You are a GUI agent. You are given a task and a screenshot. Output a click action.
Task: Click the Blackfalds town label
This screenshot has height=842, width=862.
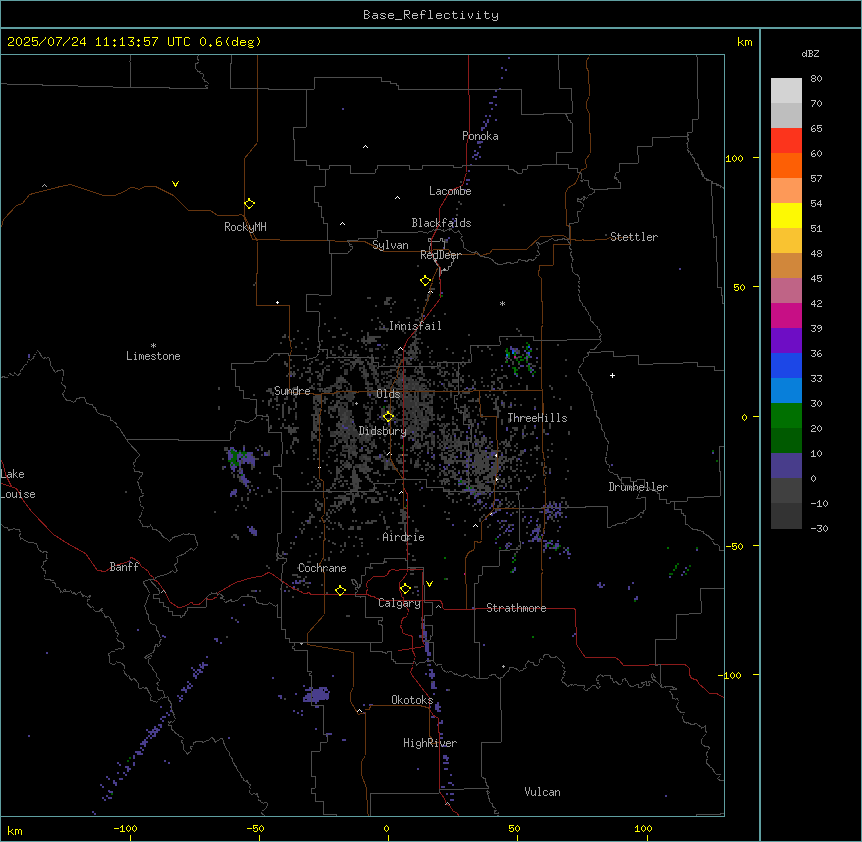441,223
